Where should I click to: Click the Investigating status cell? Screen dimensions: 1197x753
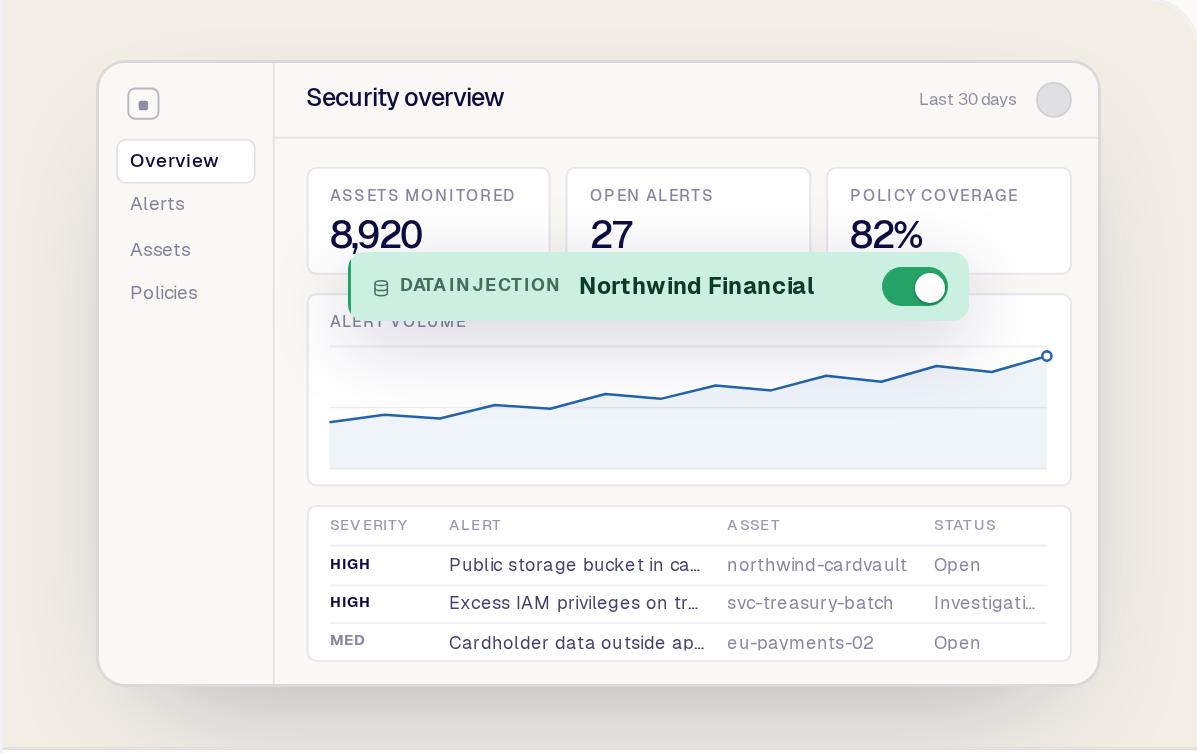pos(984,603)
